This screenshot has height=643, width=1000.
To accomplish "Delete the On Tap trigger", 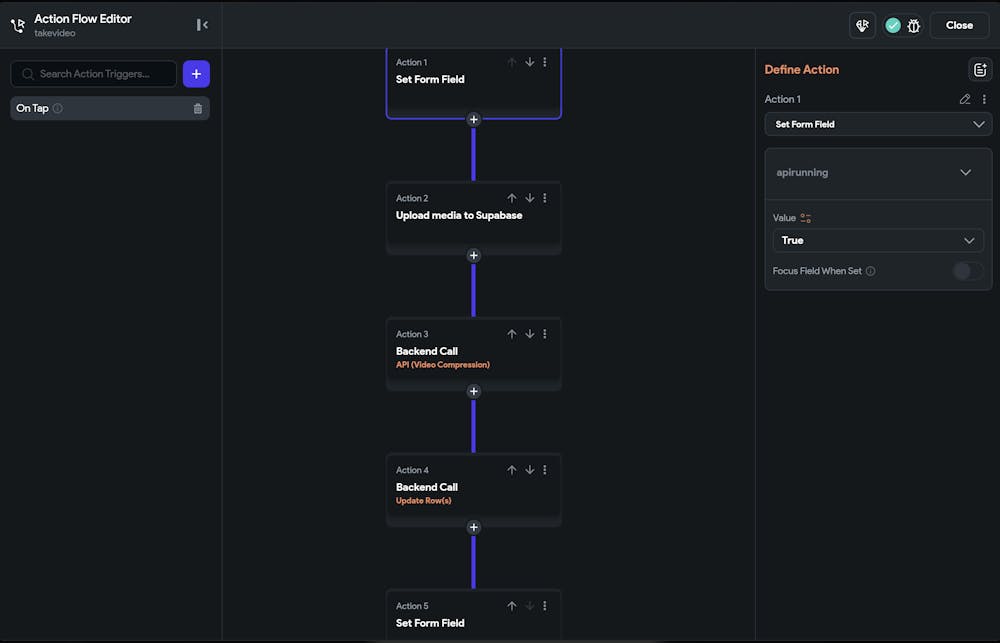I will click(198, 108).
